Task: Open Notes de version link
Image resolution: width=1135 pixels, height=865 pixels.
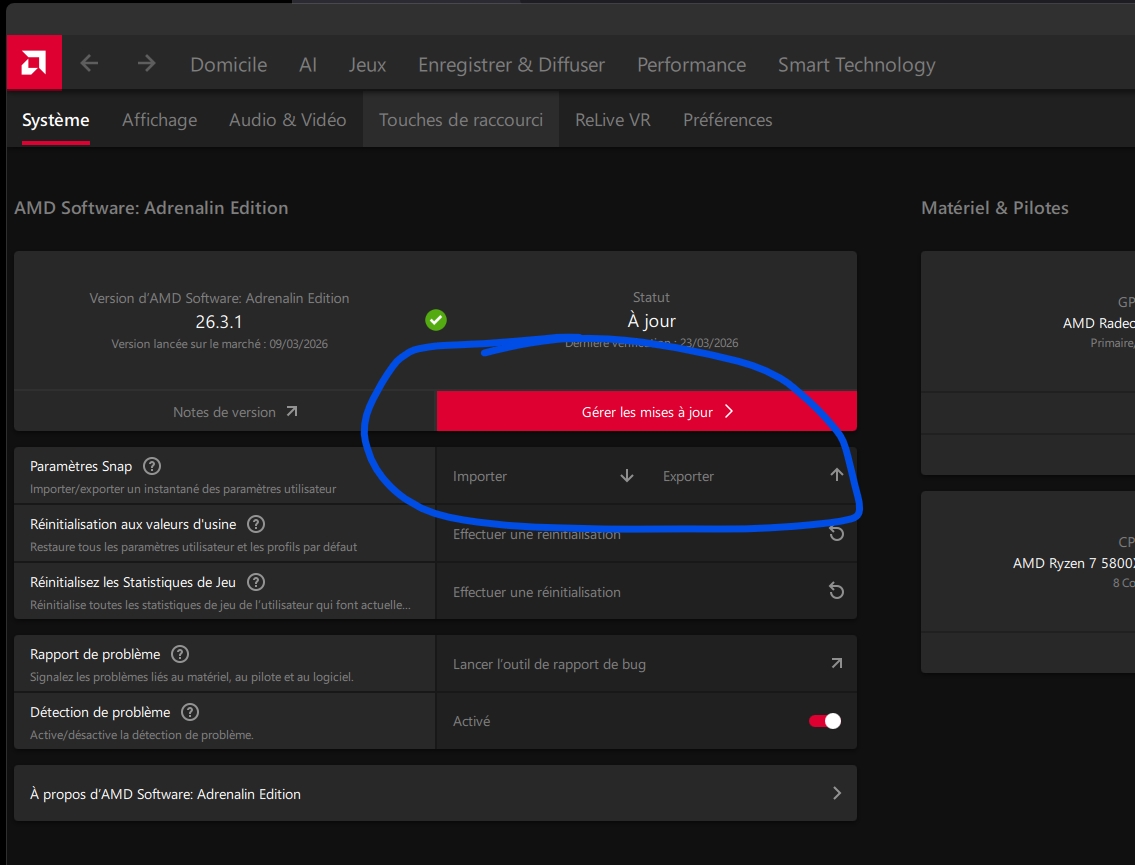Action: click(235, 412)
